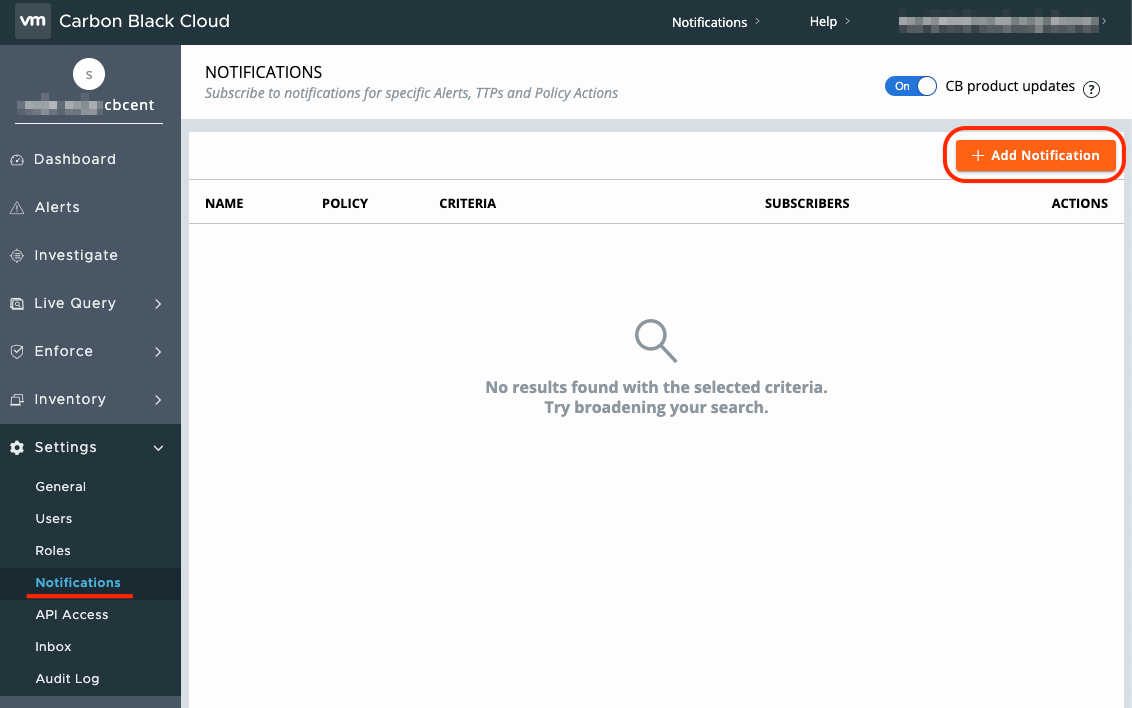Click the user avatar circle with S
Image resolution: width=1132 pixels, height=708 pixels.
89,74
